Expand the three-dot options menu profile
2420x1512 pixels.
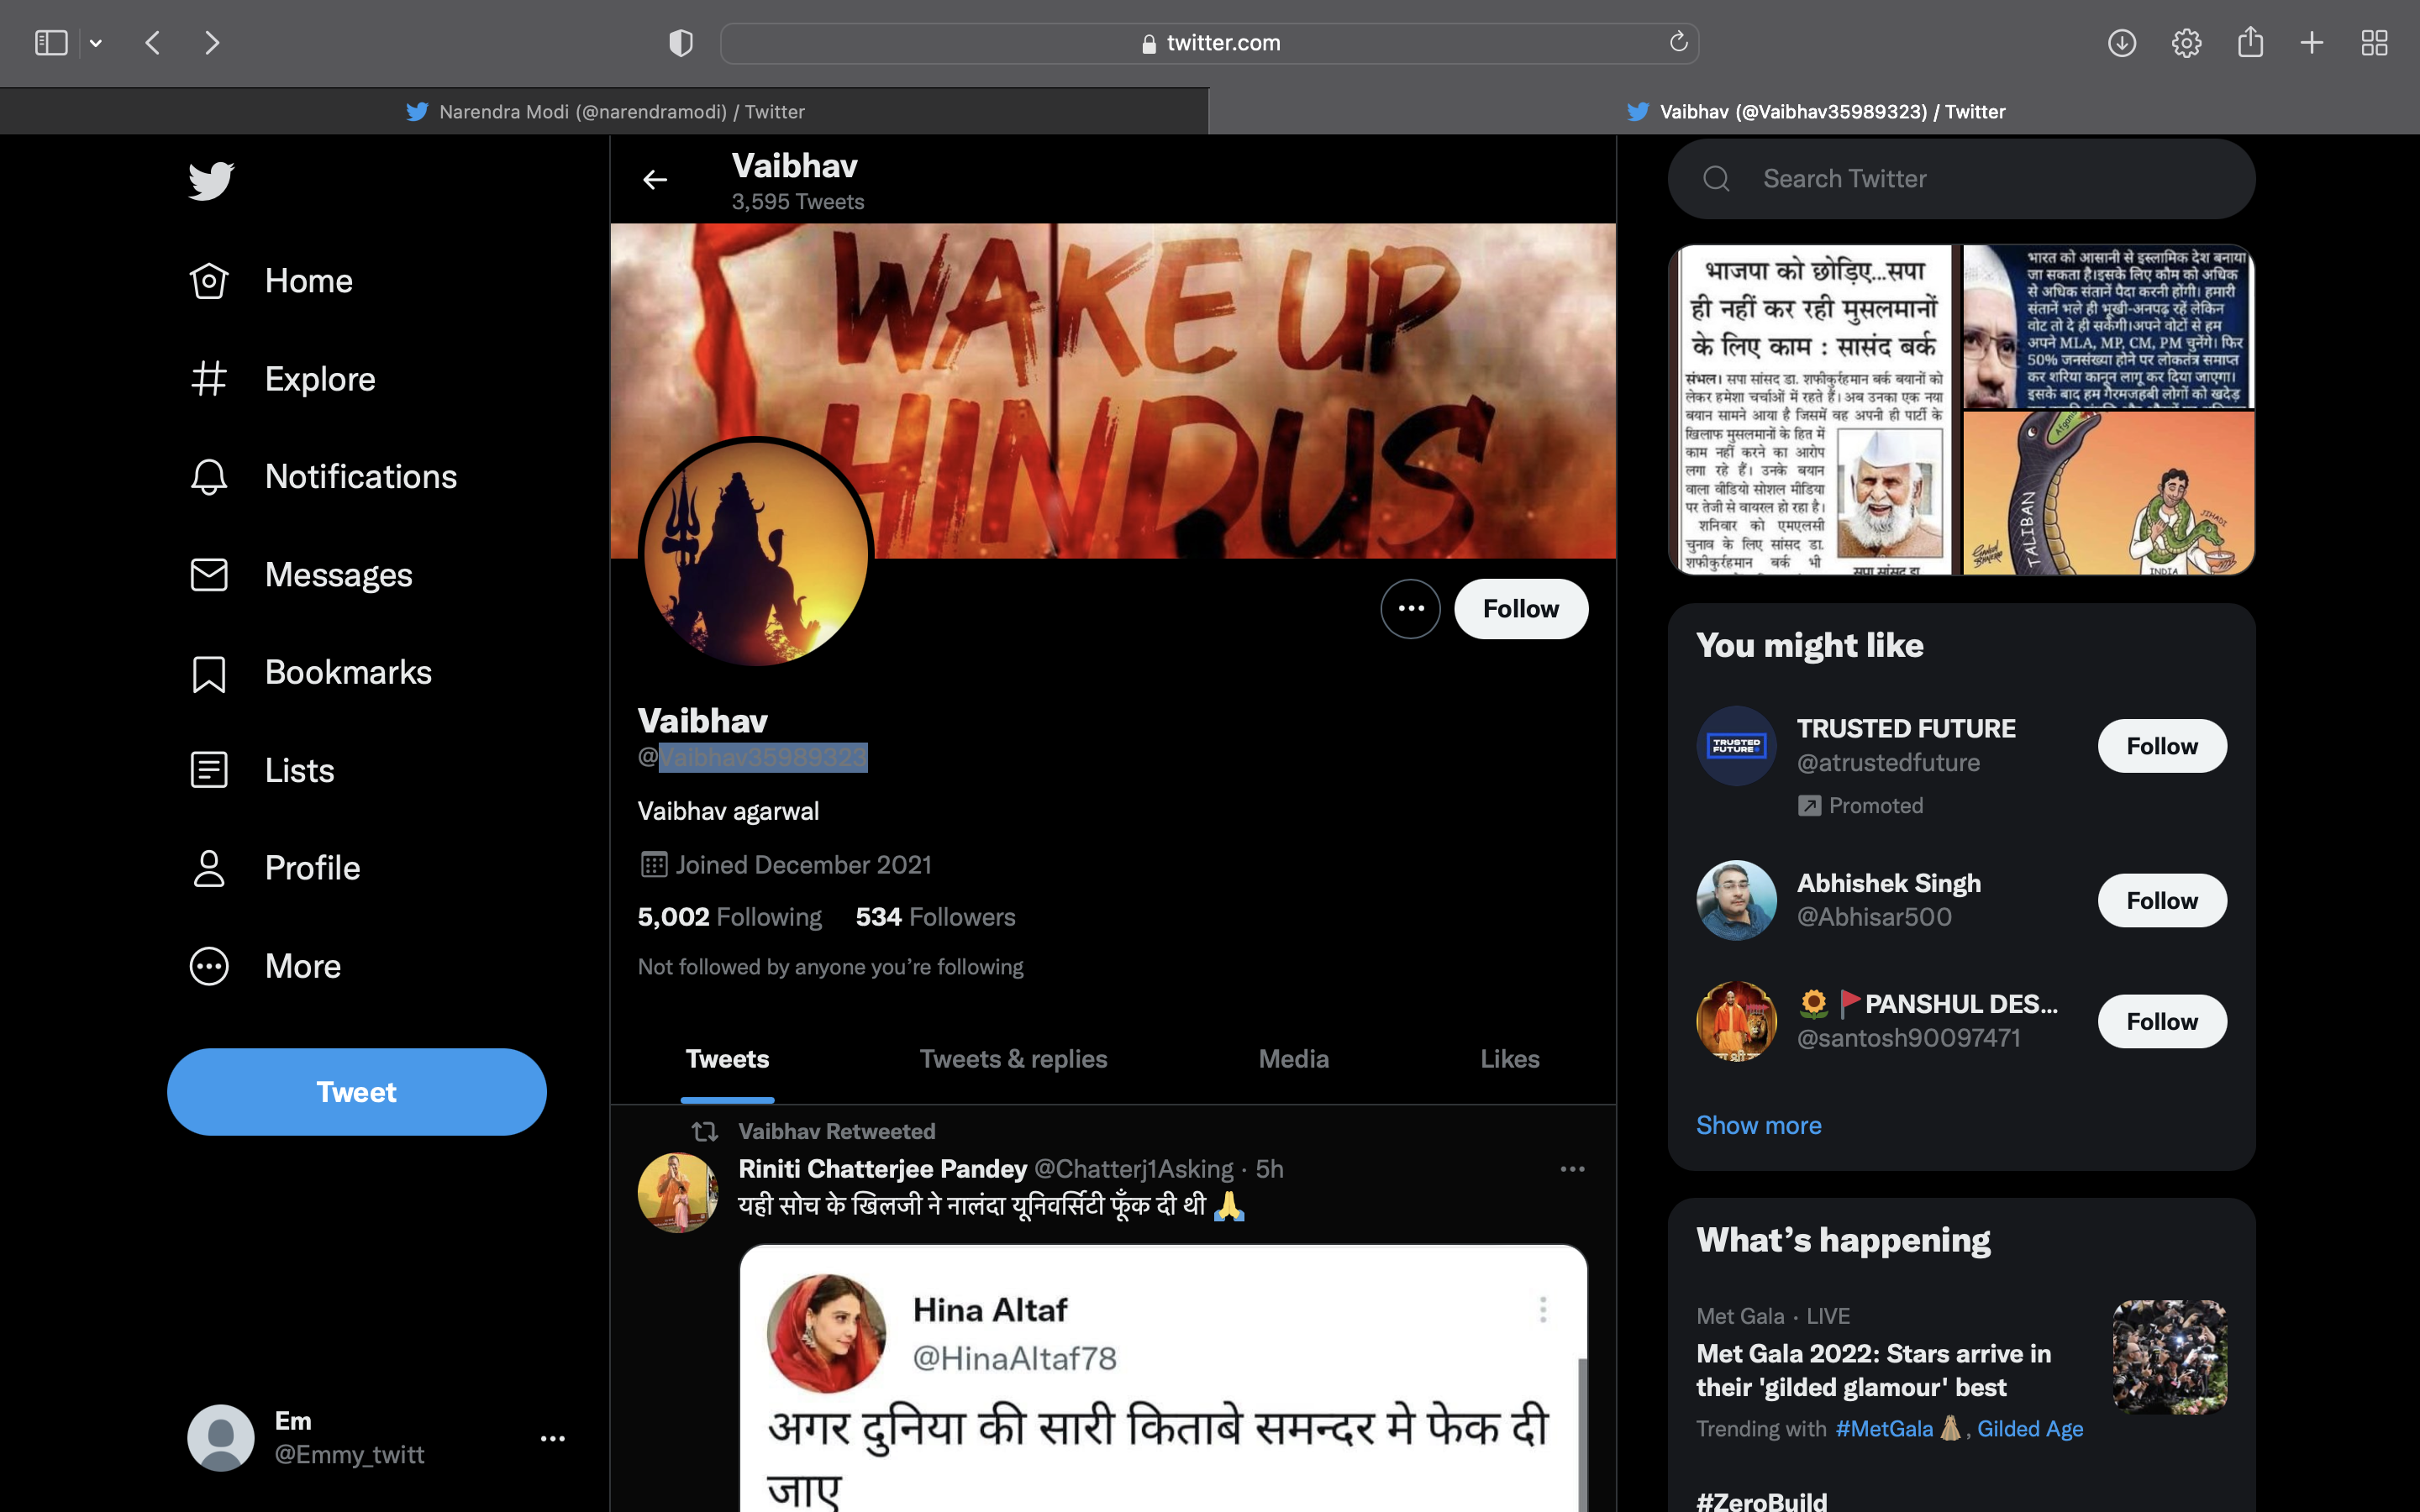(x=1411, y=608)
